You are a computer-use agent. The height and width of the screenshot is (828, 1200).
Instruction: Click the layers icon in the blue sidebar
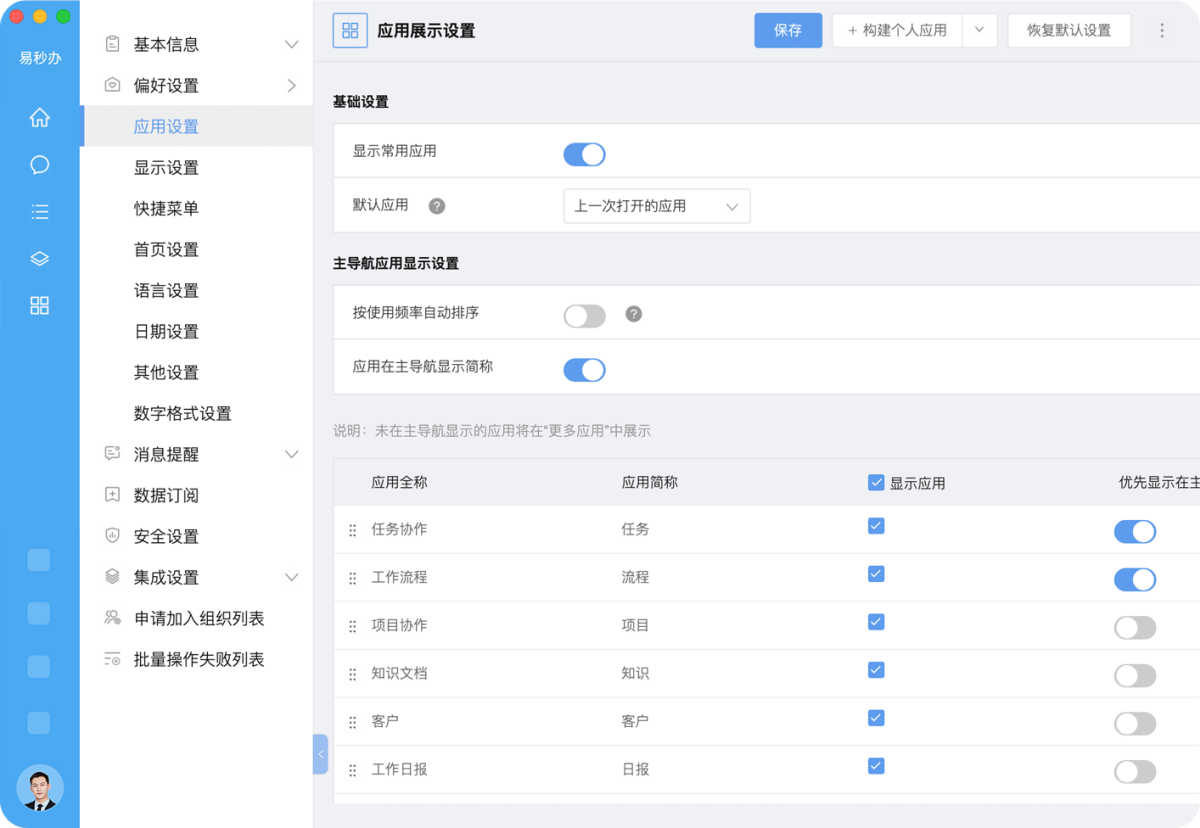point(39,258)
